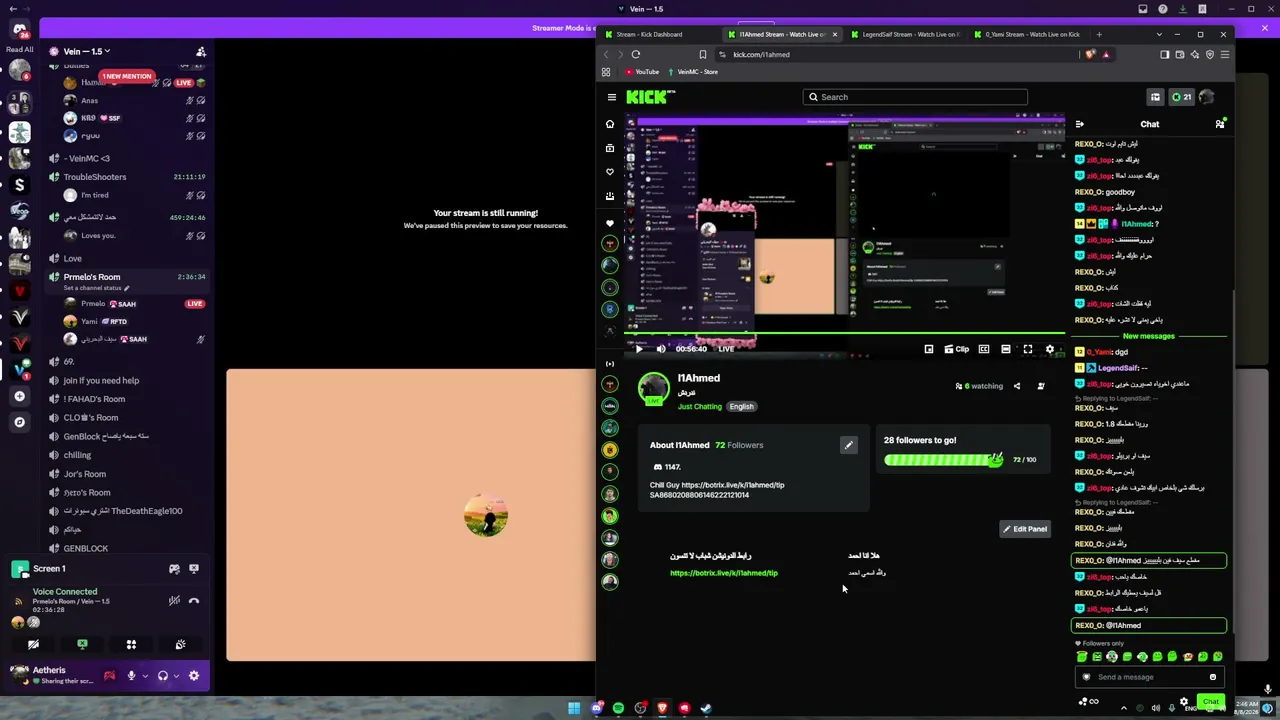Viewport: 1280px width, 720px height.
Task: Expand the Vein — 1.5 server dropdown
Action: coord(87,51)
